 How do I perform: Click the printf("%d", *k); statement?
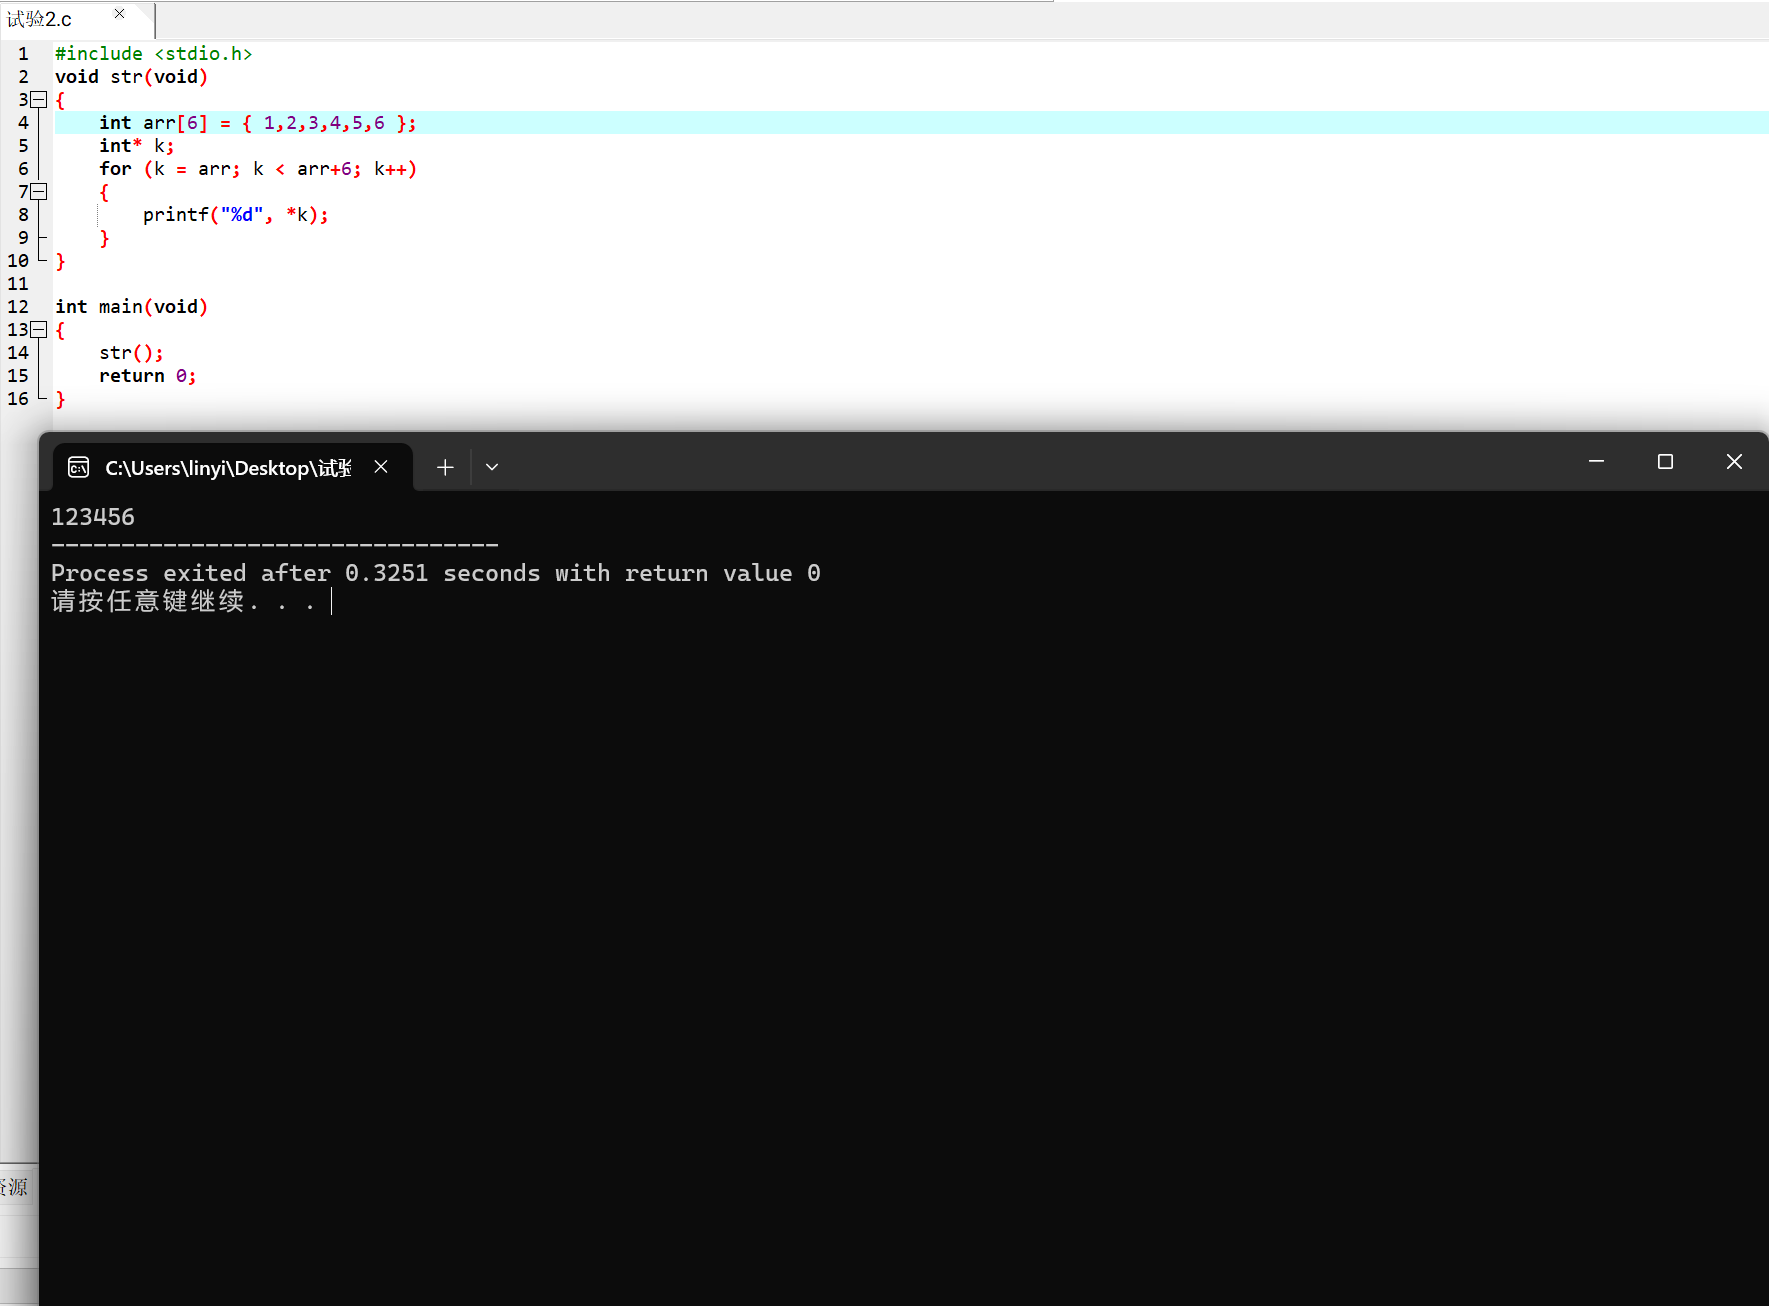click(x=236, y=215)
